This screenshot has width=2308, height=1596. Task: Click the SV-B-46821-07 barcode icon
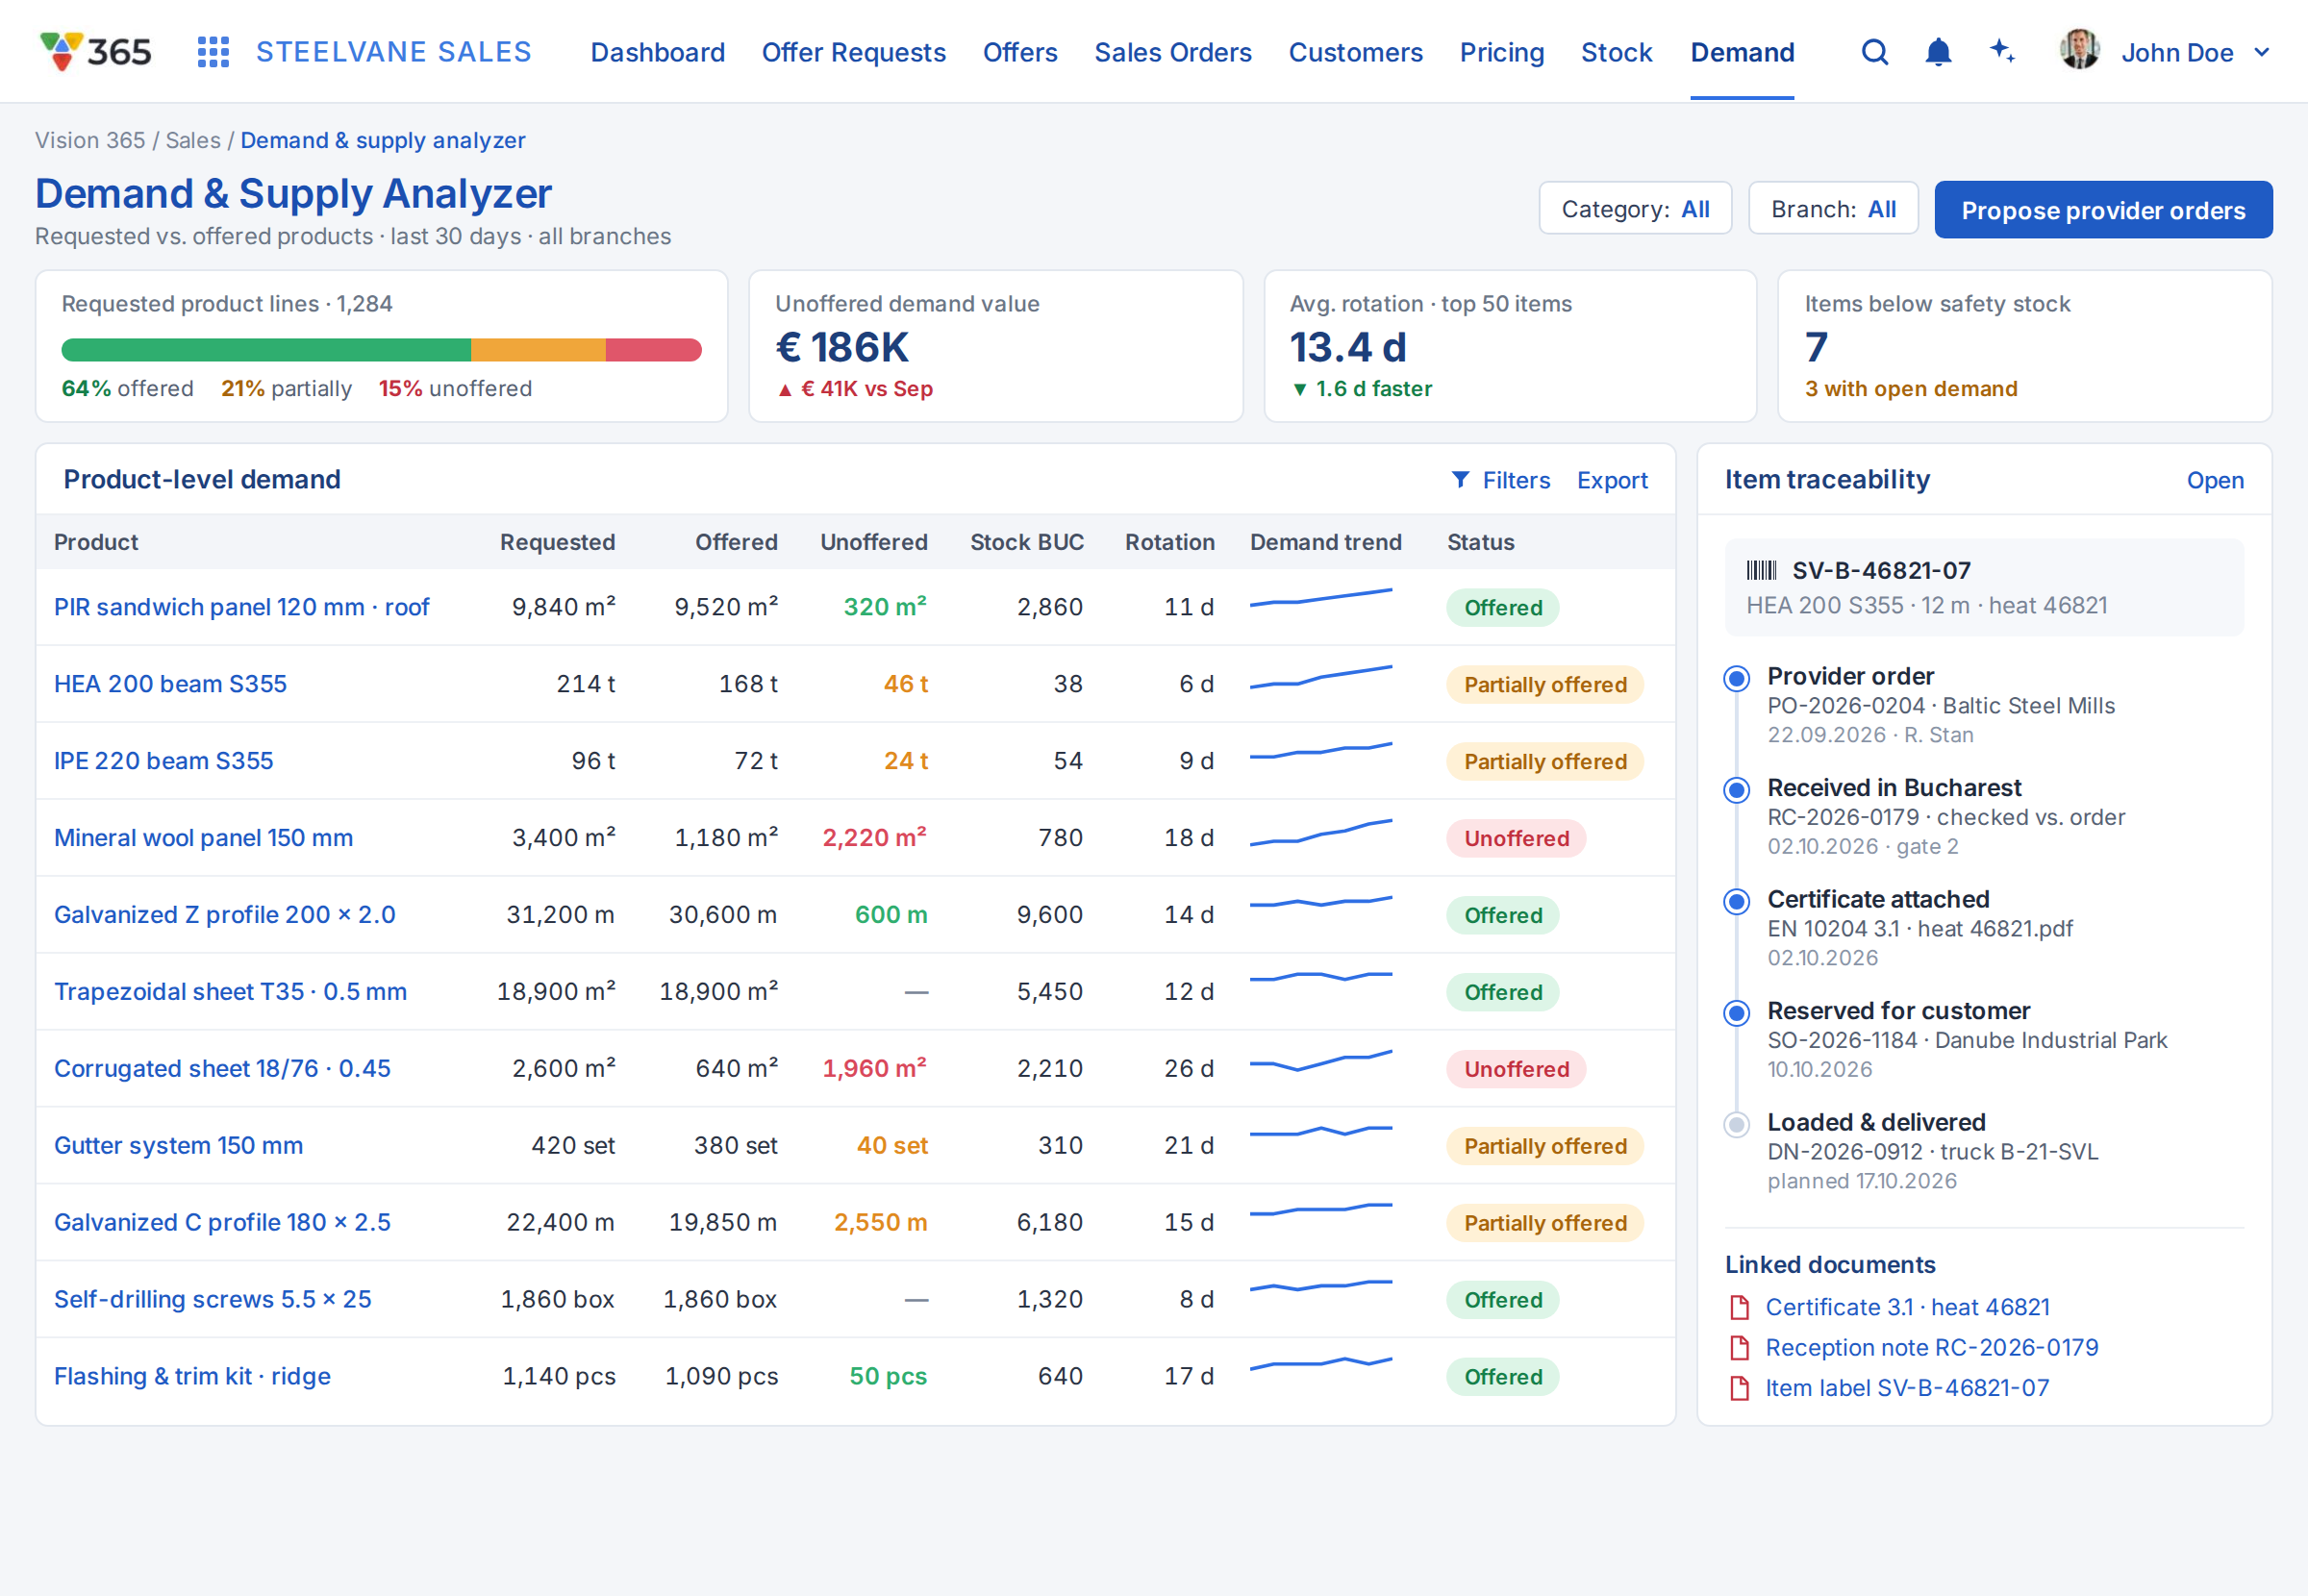(1761, 570)
